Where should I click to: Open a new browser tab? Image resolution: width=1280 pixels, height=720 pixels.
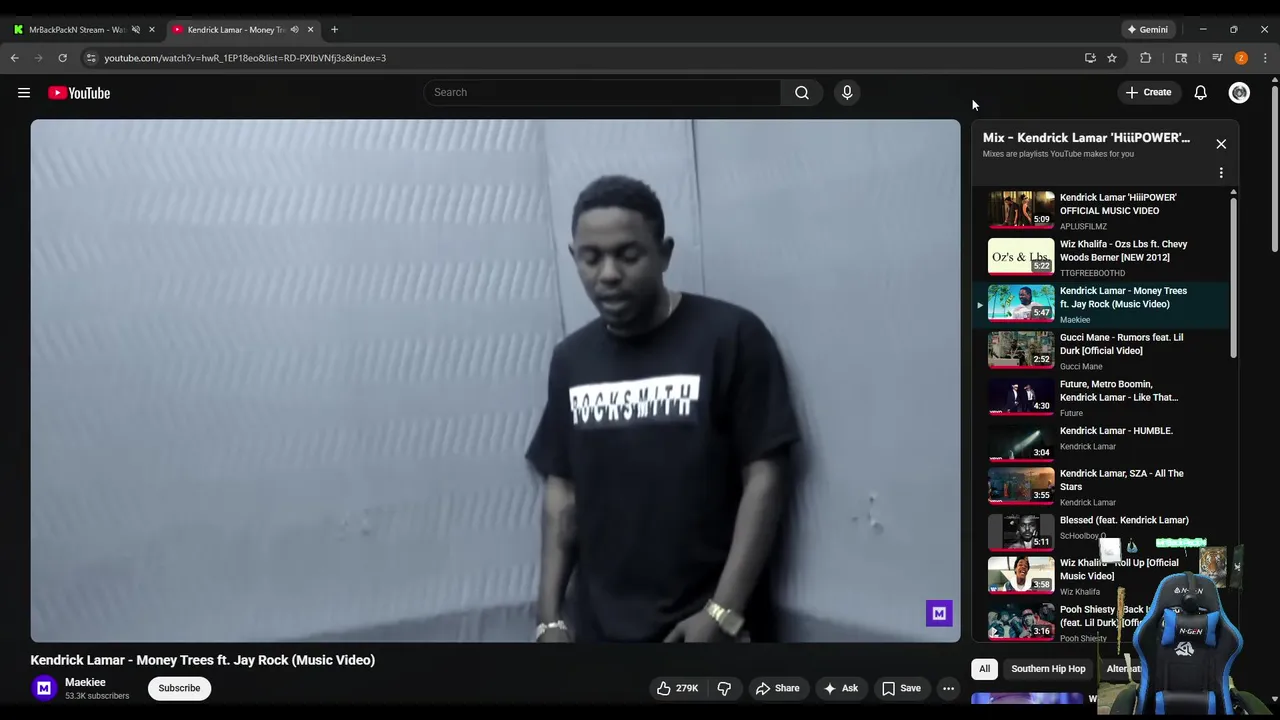pyautogui.click(x=334, y=29)
